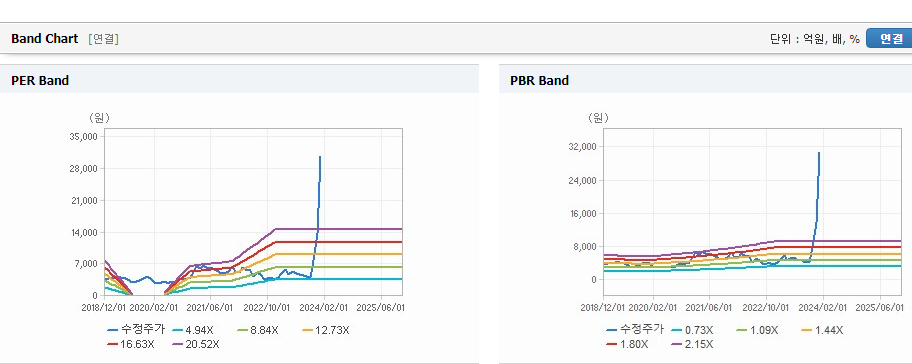Toggle 1.44X legend entry
The image size is (912, 364).
click(x=822, y=330)
